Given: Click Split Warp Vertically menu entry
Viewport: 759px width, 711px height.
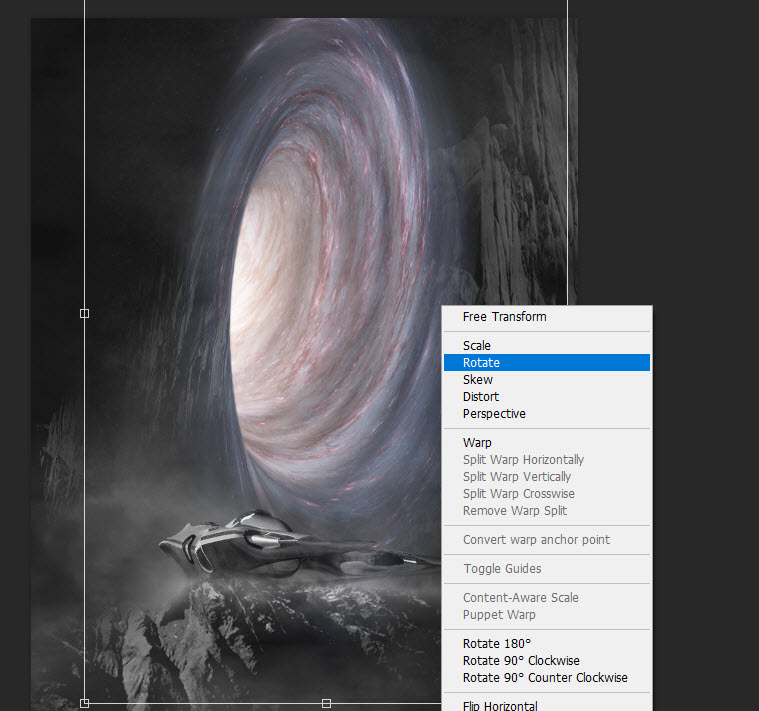Looking at the screenshot, I should coord(517,477).
